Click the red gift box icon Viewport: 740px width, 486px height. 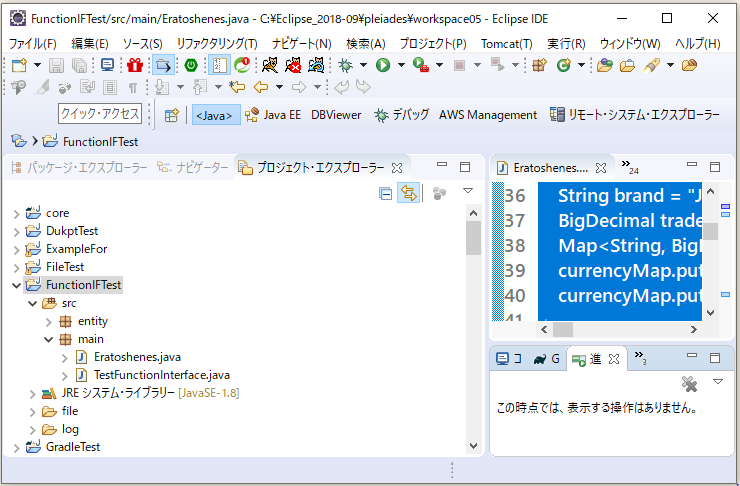[x=135, y=65]
